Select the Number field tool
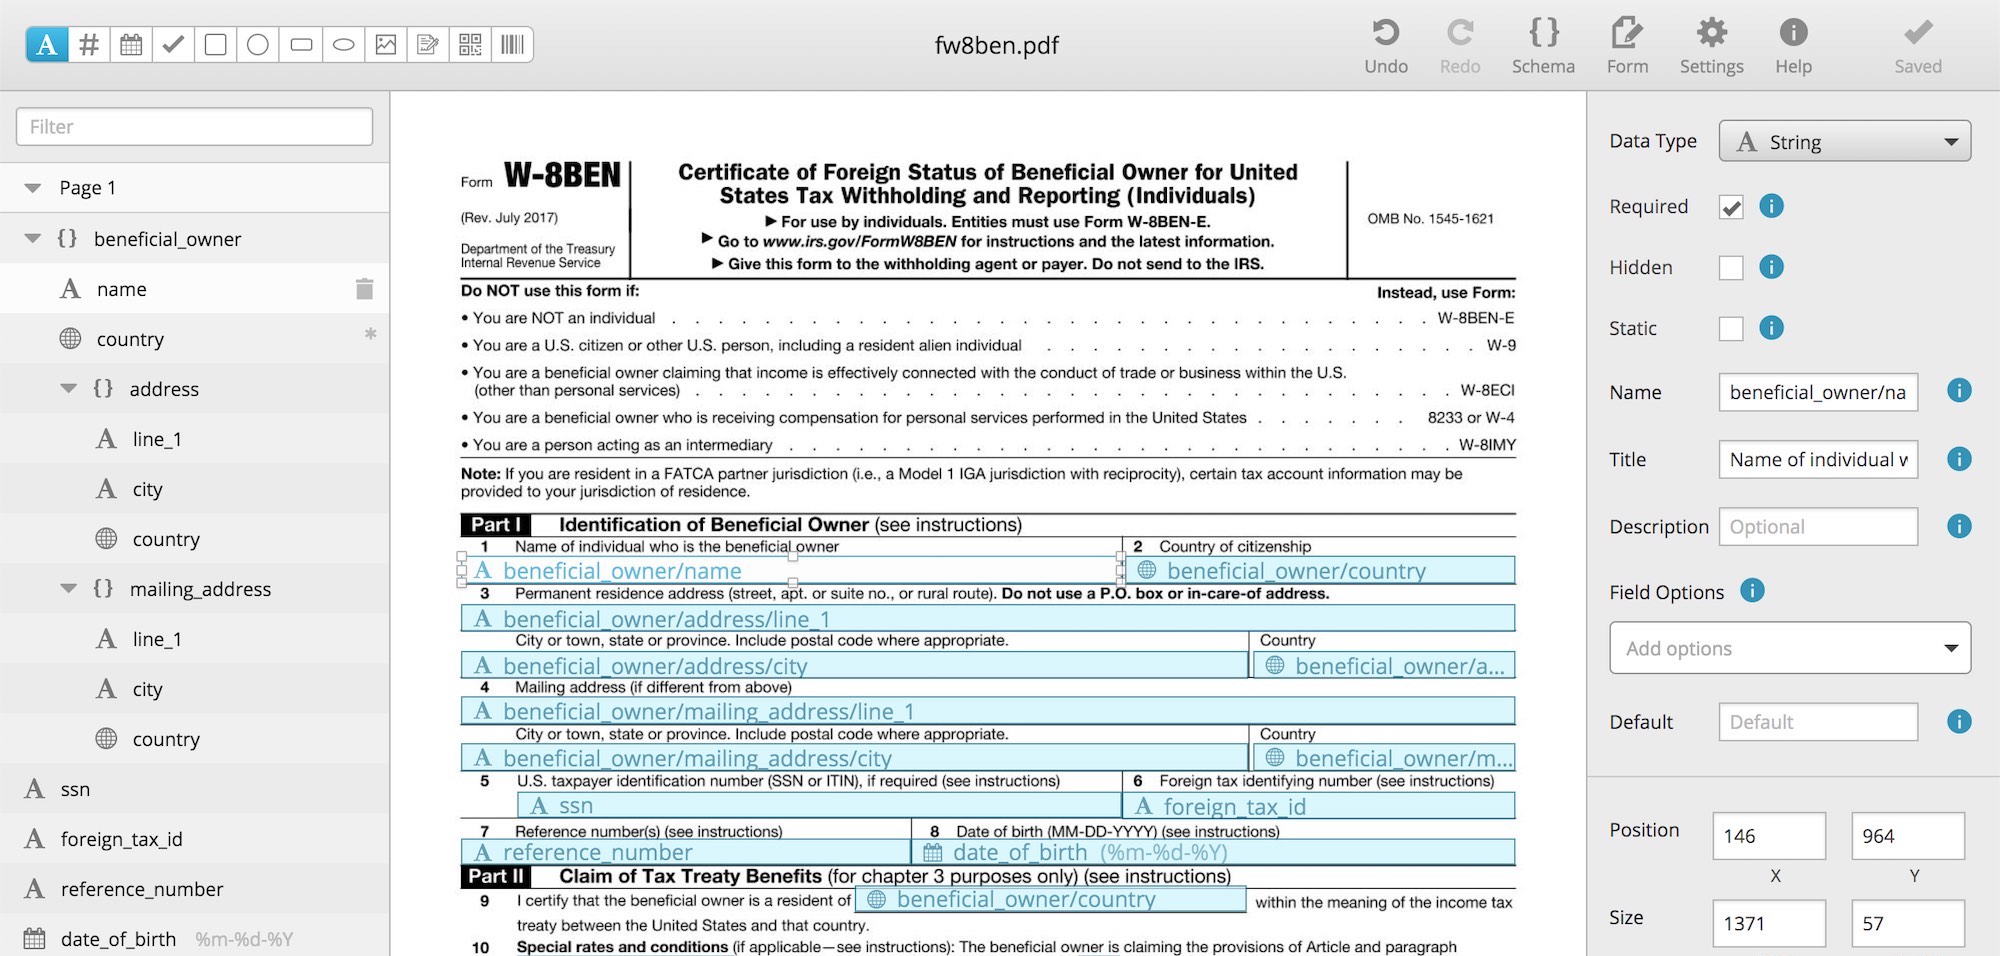 (x=88, y=44)
